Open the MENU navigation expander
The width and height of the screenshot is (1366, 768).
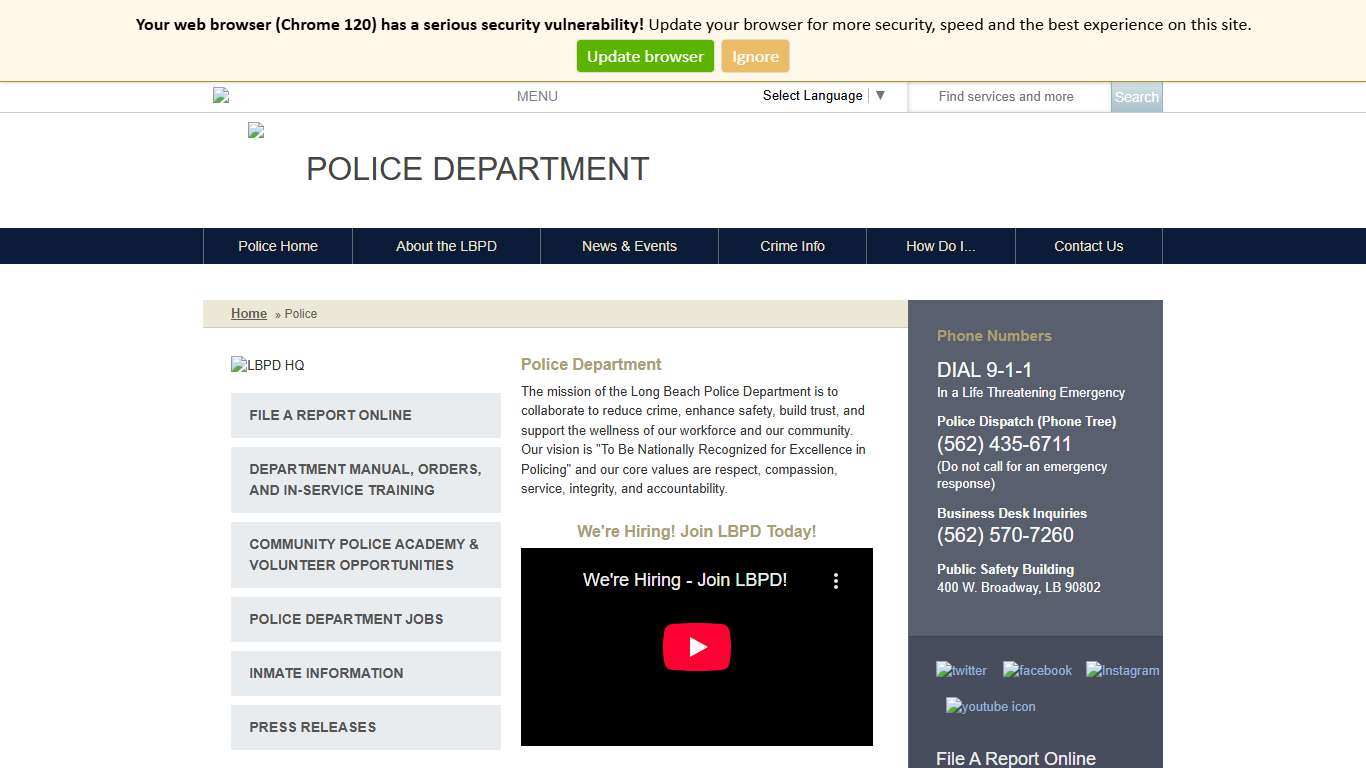click(537, 96)
